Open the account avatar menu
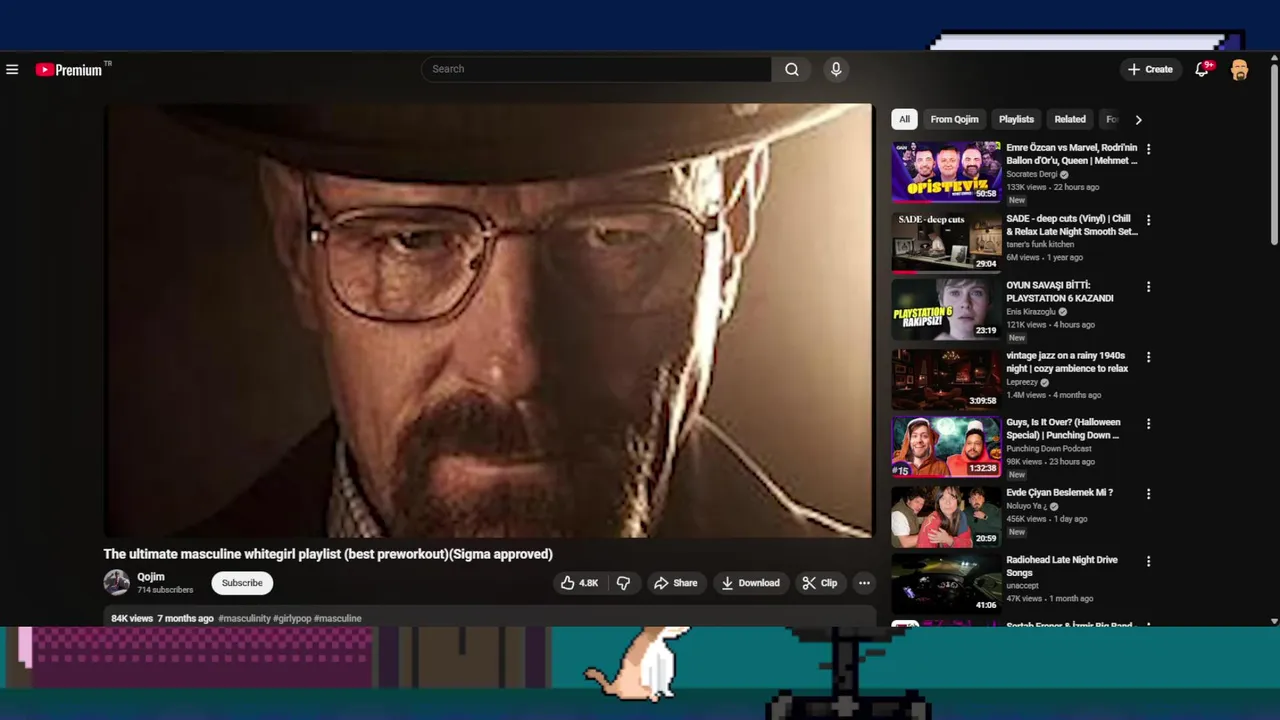The image size is (1280, 720). [x=1239, y=69]
